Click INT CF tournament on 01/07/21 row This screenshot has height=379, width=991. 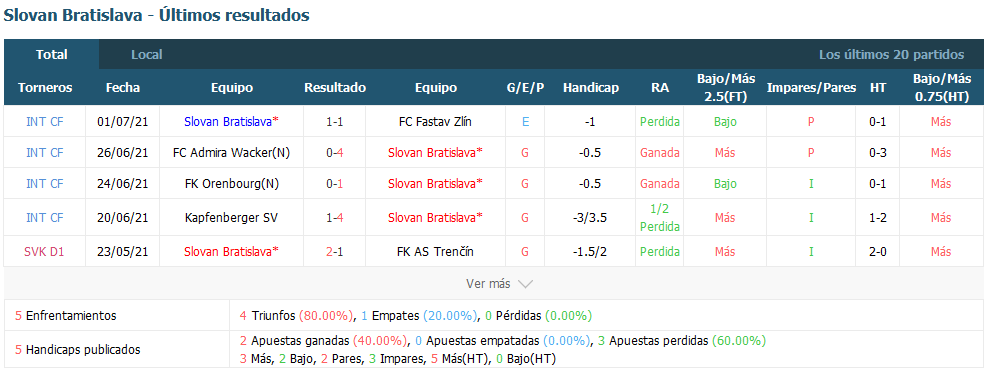click(x=44, y=122)
